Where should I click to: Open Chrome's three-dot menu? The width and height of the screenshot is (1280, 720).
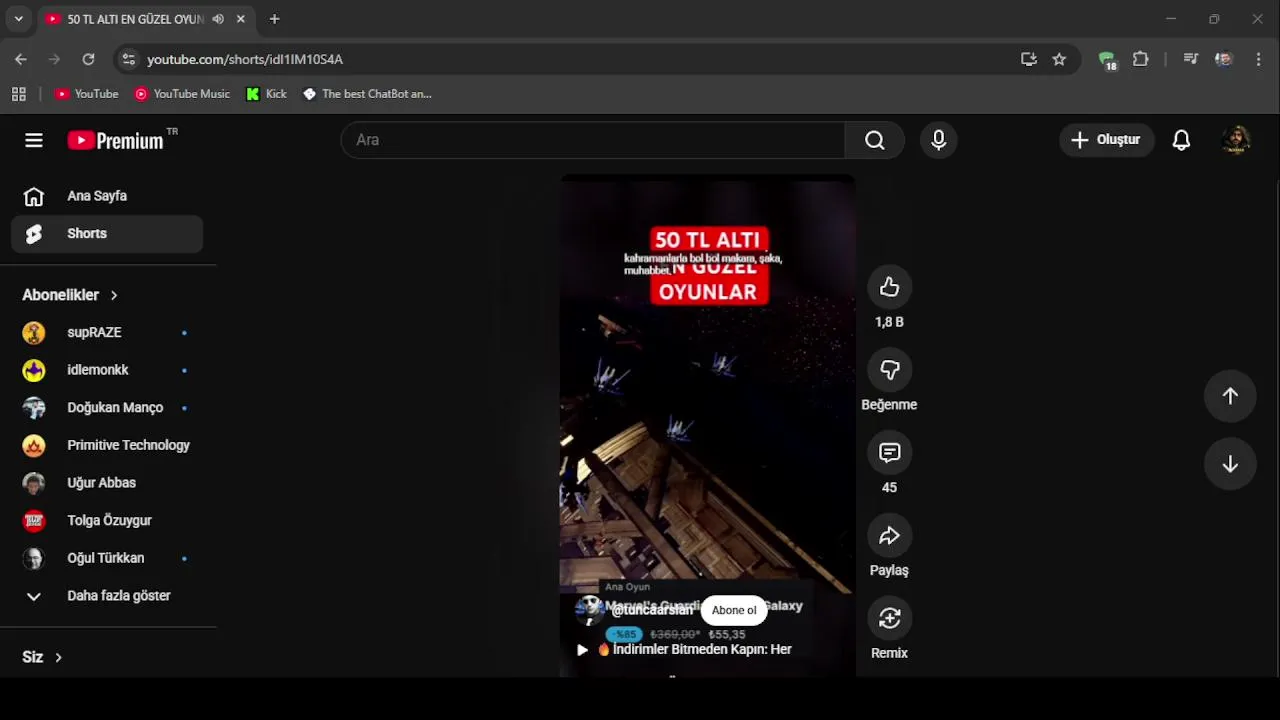point(1258,59)
